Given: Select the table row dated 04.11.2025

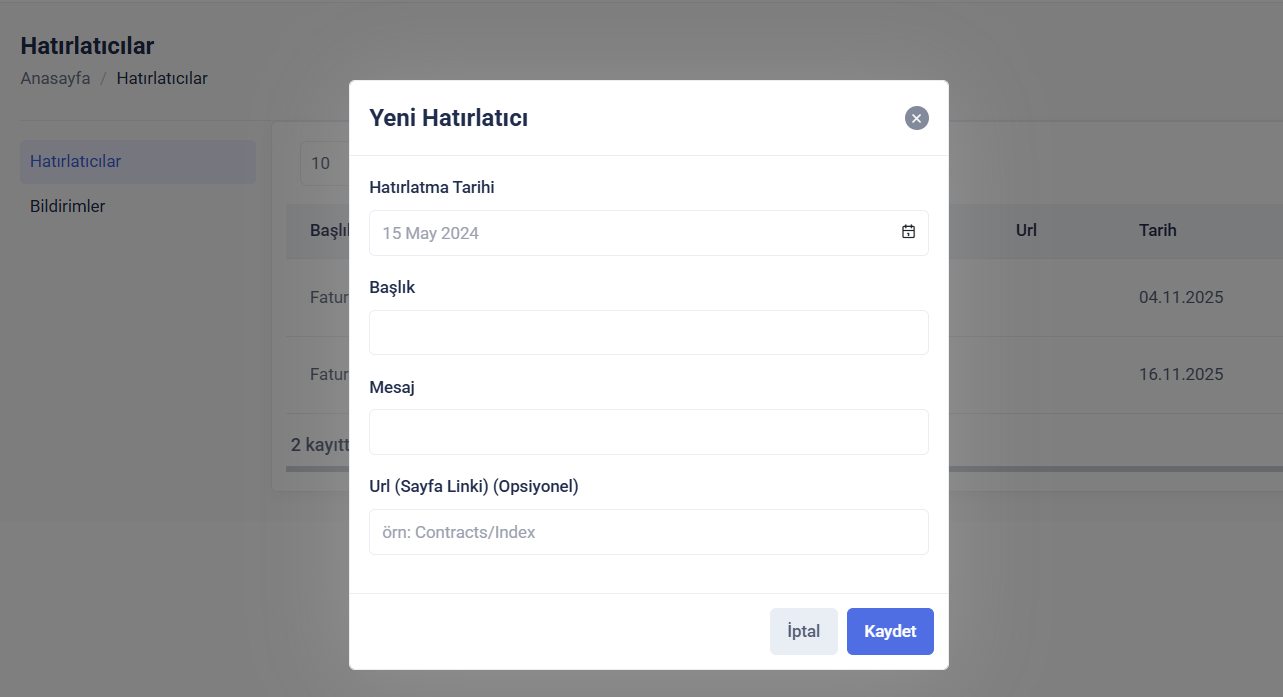Looking at the screenshot, I should (x=1180, y=297).
